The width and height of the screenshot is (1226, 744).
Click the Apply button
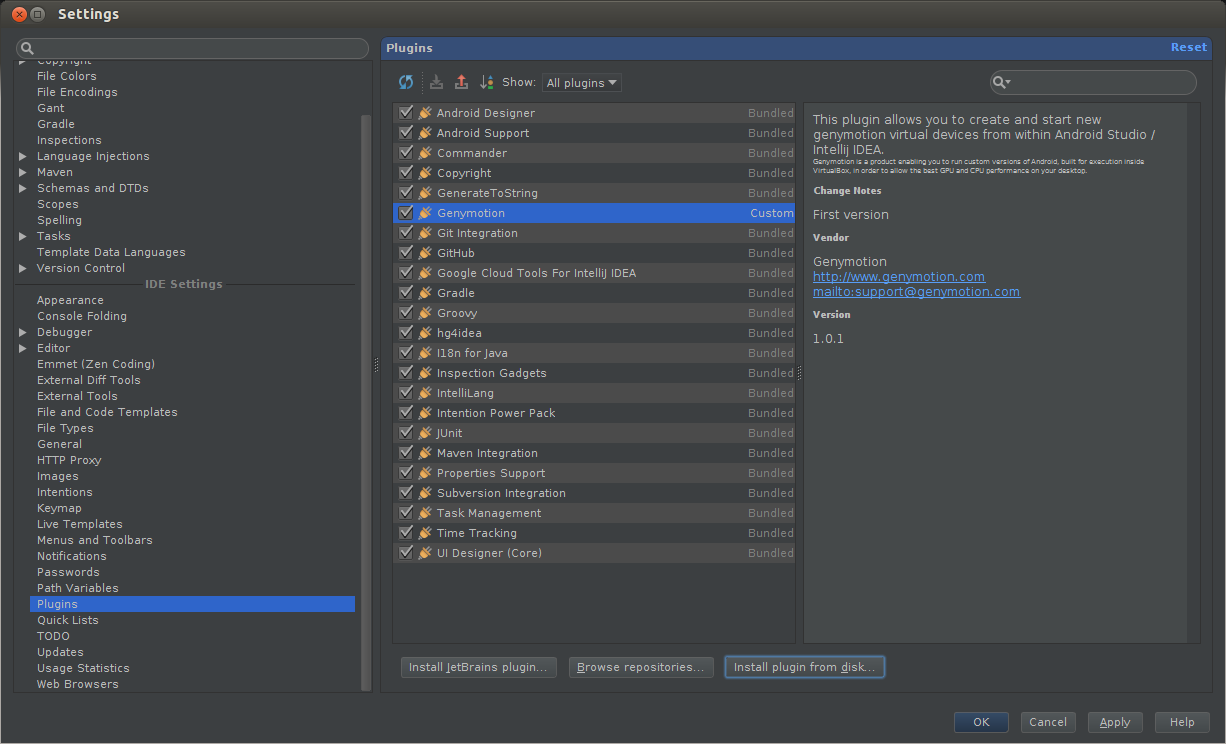pyautogui.click(x=1115, y=722)
